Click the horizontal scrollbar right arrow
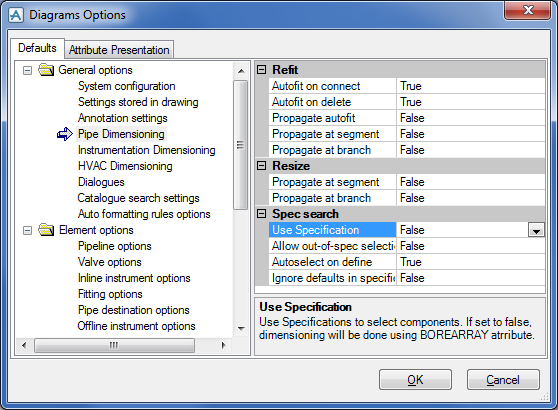Viewport: 558px width, 410px height. point(223,345)
